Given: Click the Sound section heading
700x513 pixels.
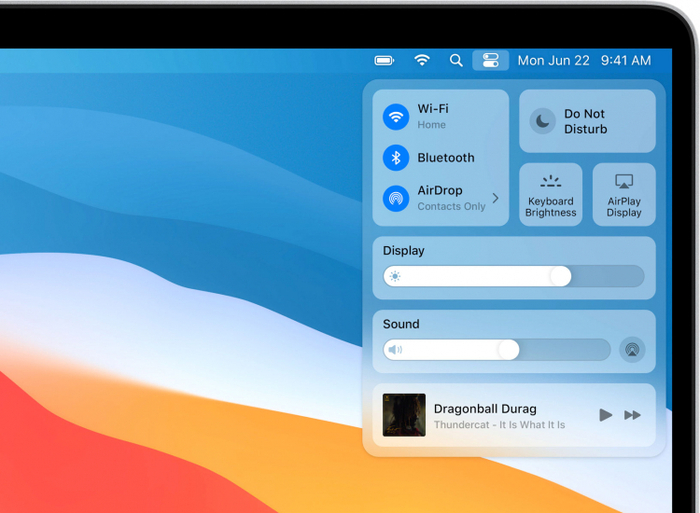Looking at the screenshot, I should (401, 324).
